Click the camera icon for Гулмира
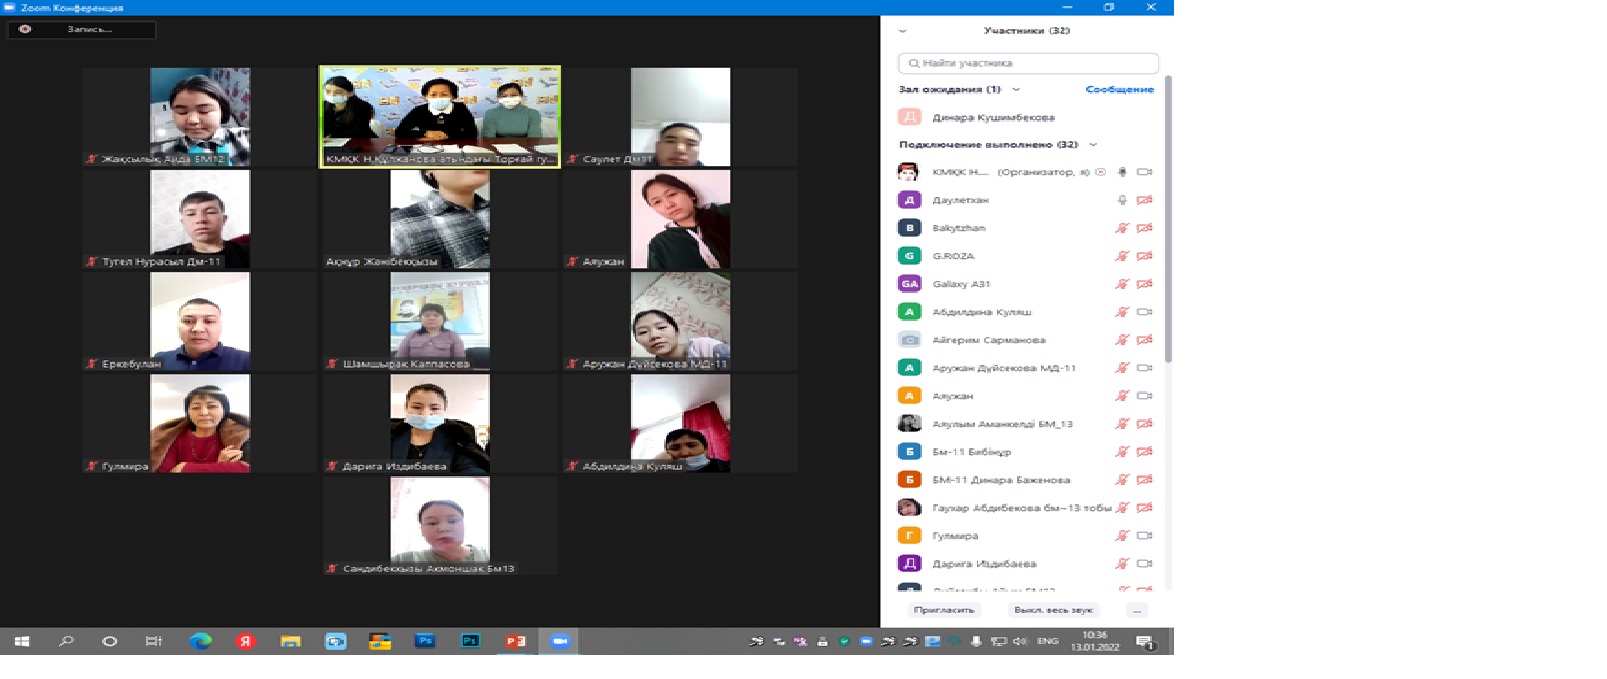This screenshot has width=1607, height=679. tap(1144, 536)
